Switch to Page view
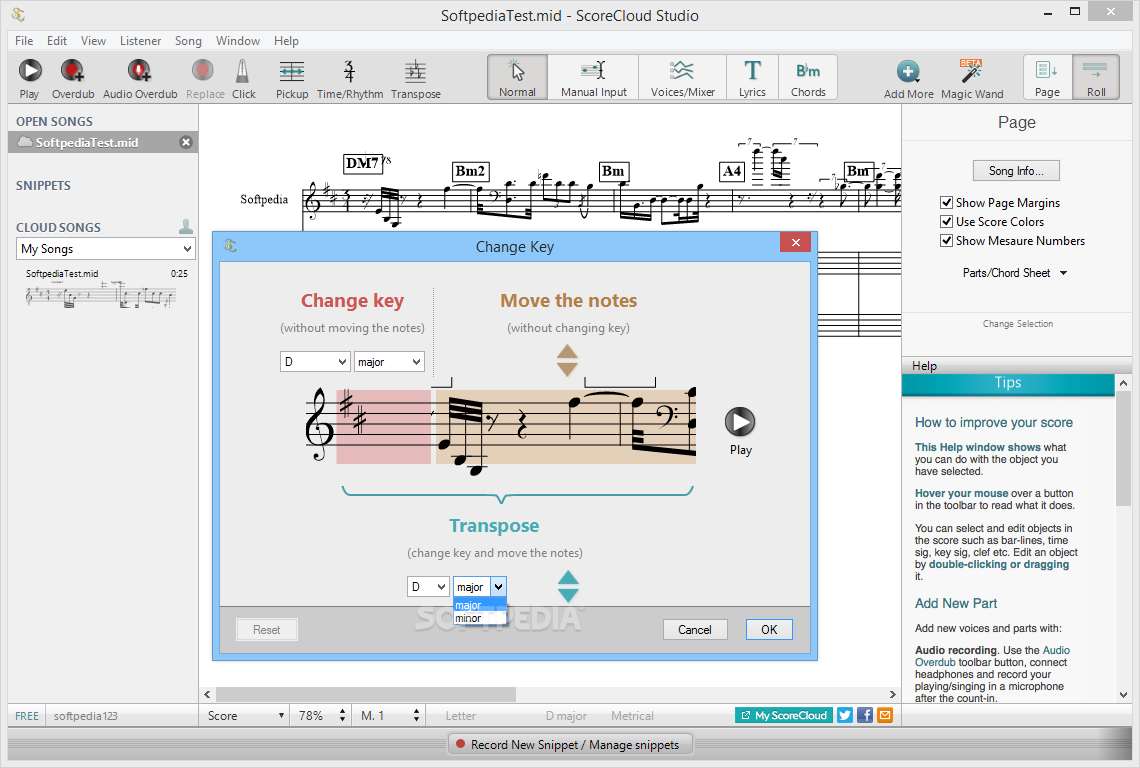Screen dimensions: 1140x768 pos(1047,77)
